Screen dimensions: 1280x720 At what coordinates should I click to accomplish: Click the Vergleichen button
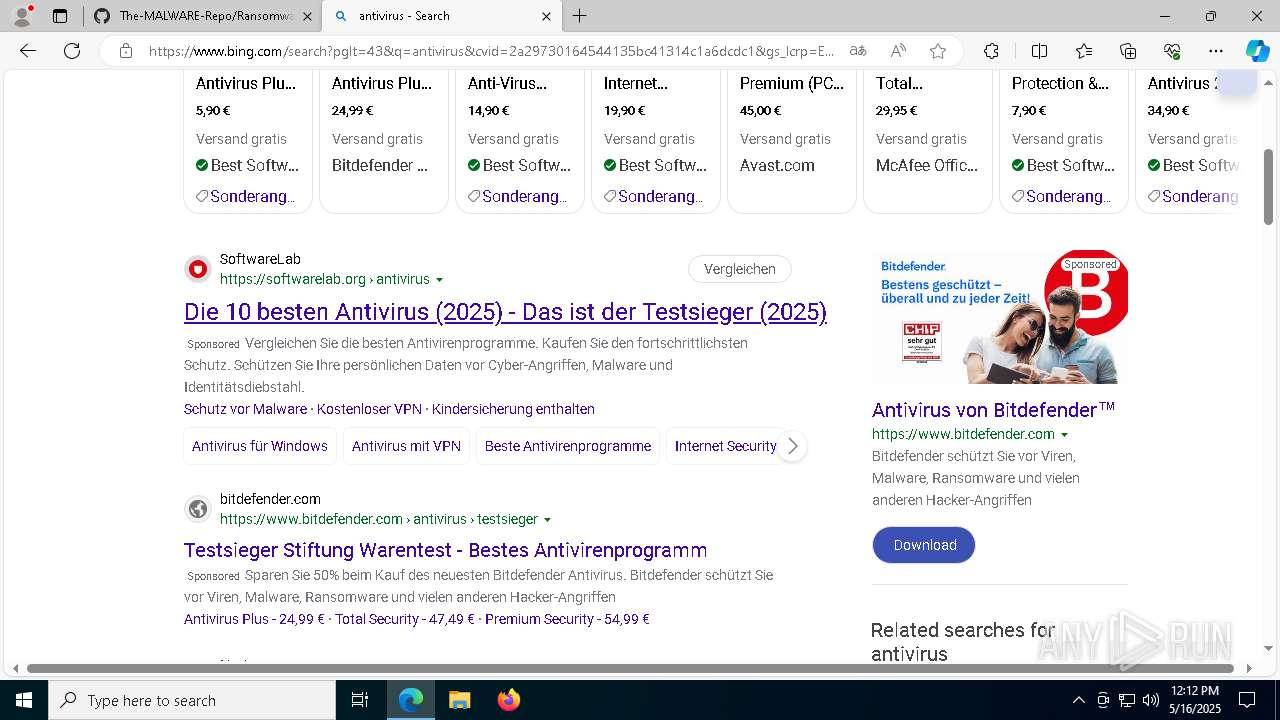click(740, 269)
